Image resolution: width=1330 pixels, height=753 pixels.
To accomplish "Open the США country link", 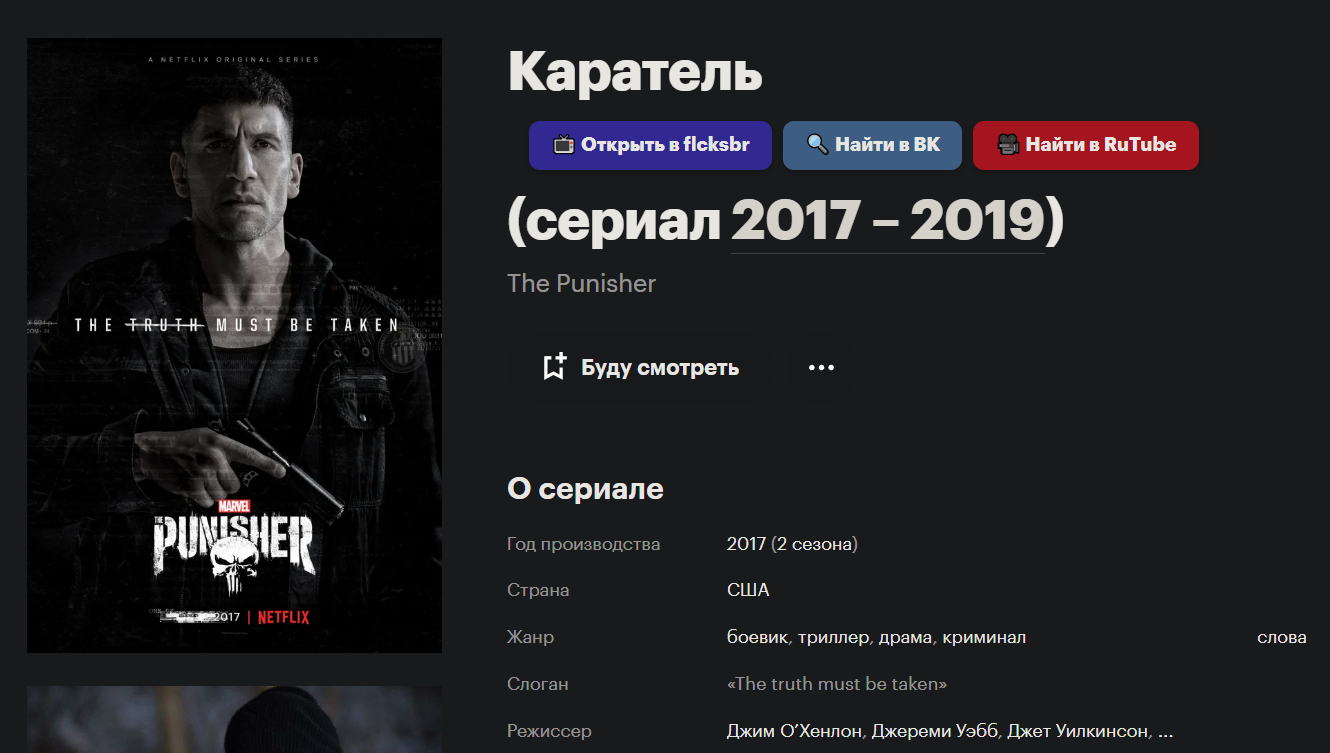I will [x=748, y=590].
